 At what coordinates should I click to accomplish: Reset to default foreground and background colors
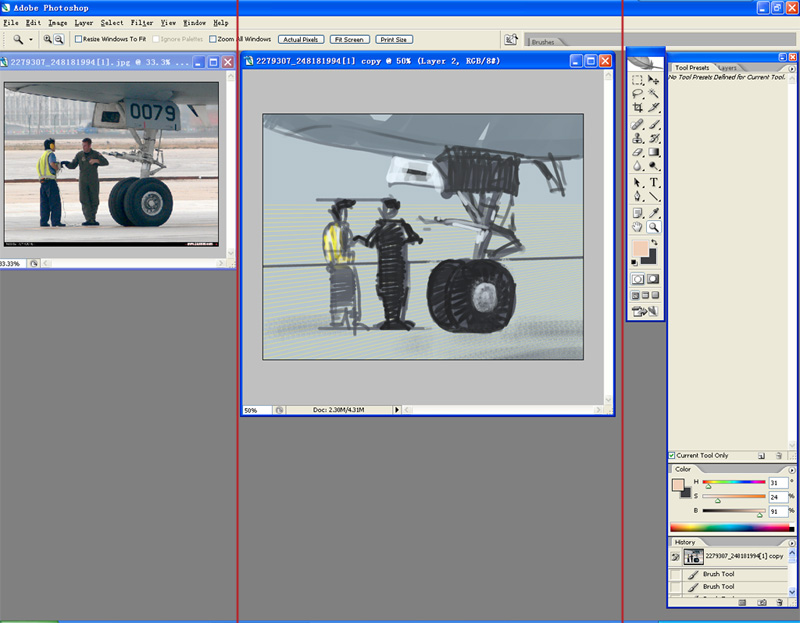[x=634, y=262]
